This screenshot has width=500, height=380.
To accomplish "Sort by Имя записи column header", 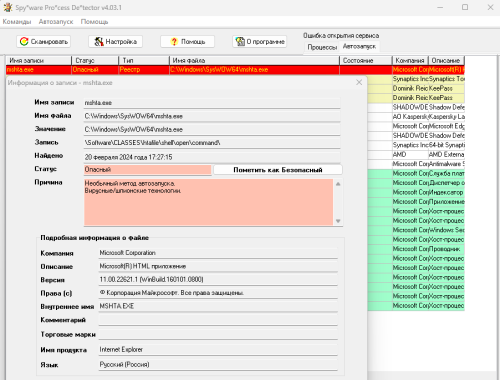I will pyautogui.click(x=39, y=60).
